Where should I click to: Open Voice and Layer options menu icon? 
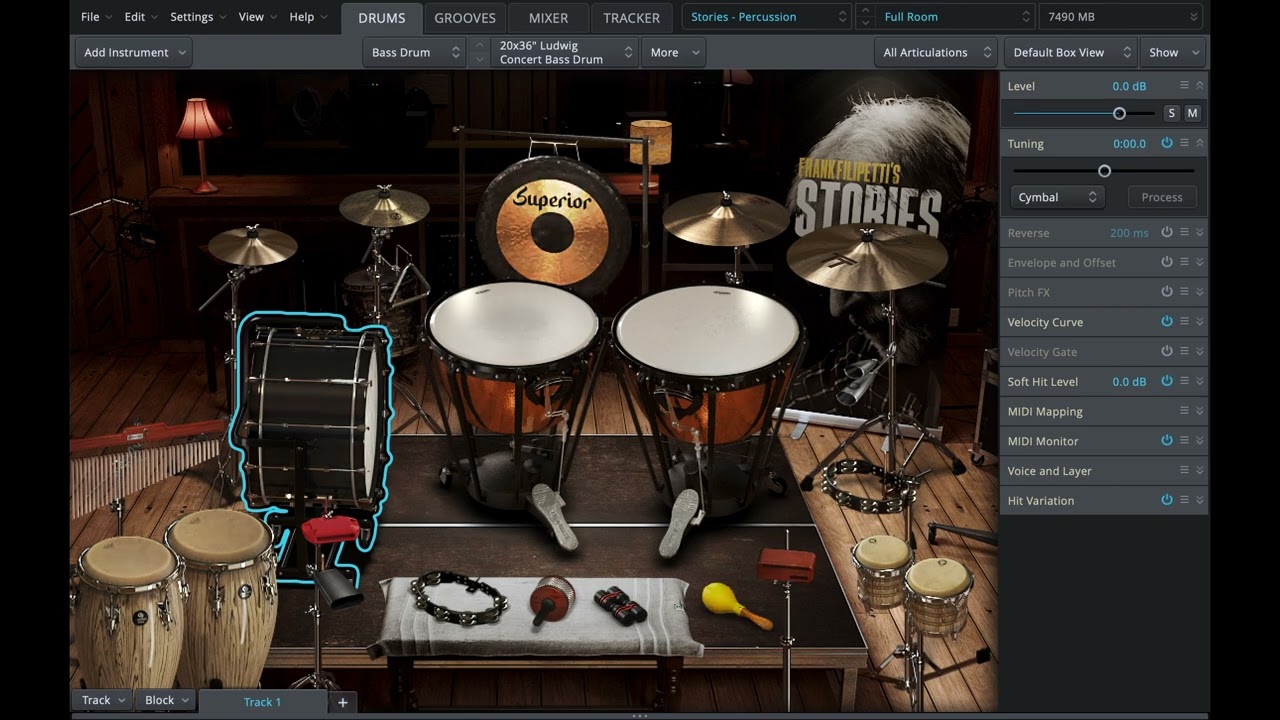(1184, 470)
